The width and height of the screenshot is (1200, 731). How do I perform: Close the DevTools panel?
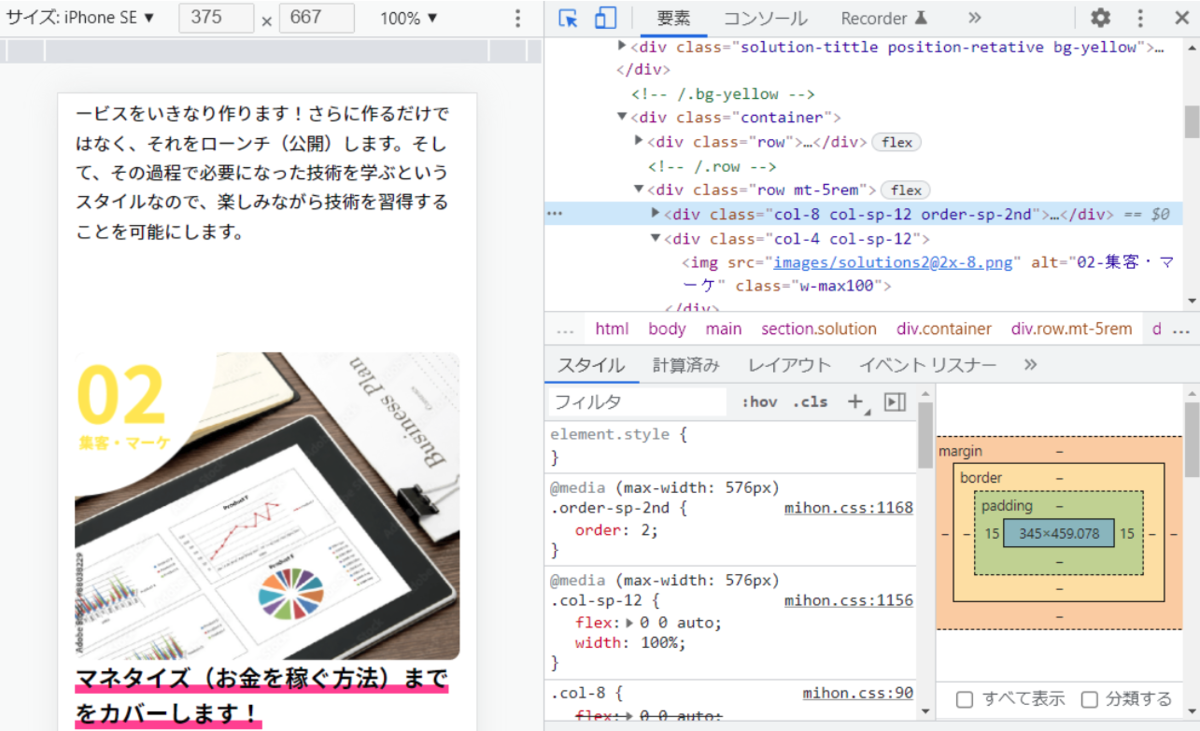1181,18
